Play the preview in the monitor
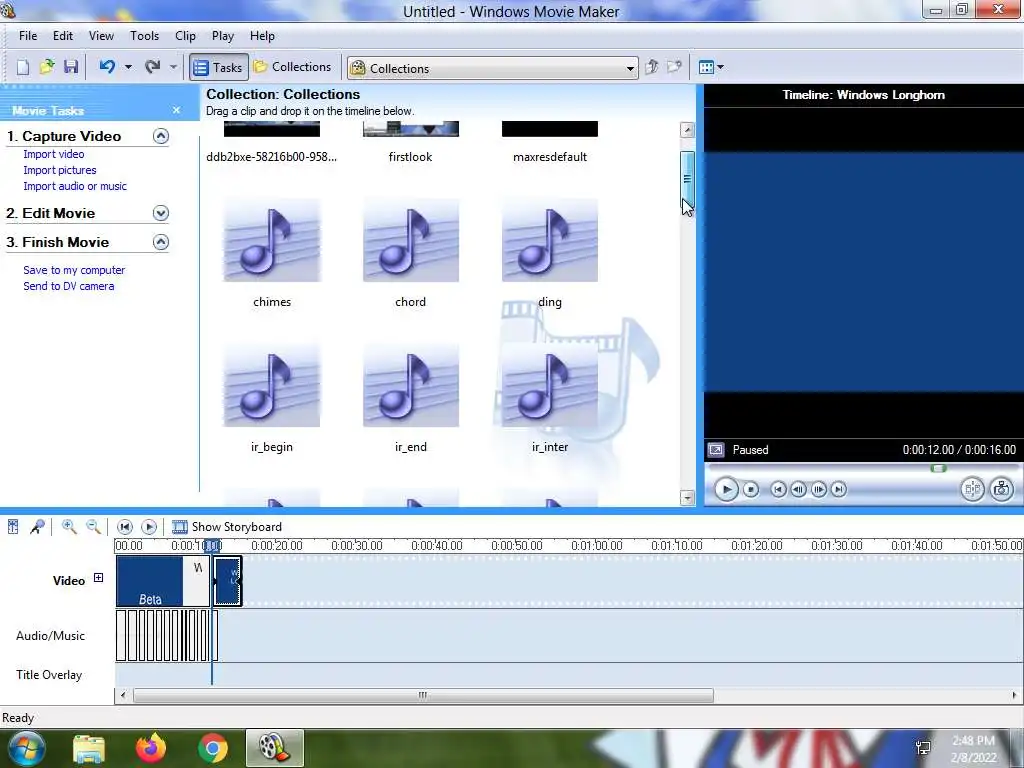The image size is (1024, 768). point(726,489)
